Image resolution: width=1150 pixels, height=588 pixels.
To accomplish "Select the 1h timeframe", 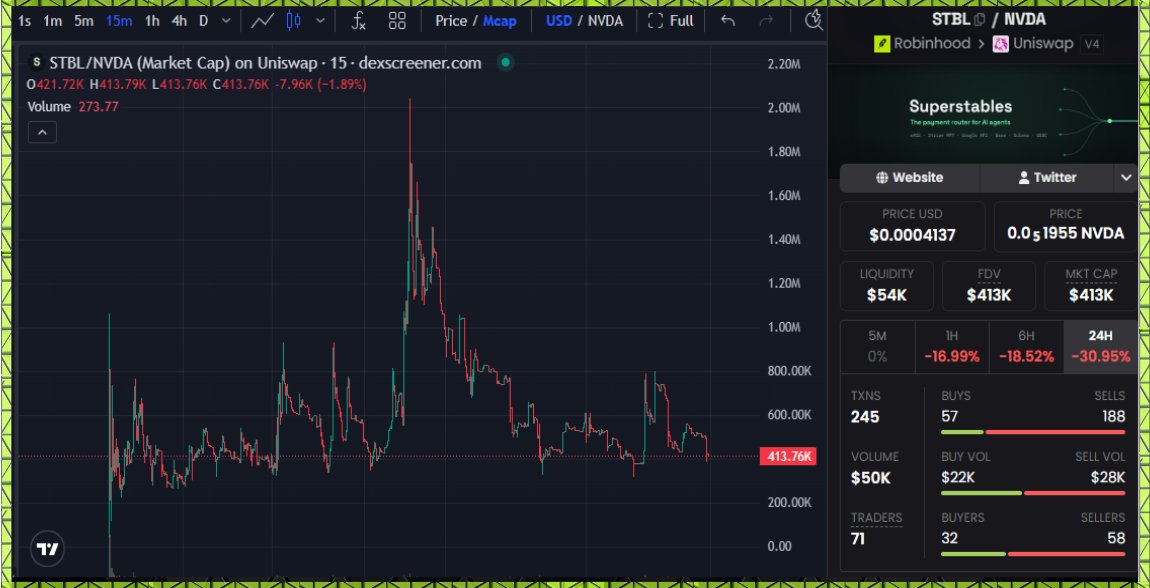I will click(152, 21).
